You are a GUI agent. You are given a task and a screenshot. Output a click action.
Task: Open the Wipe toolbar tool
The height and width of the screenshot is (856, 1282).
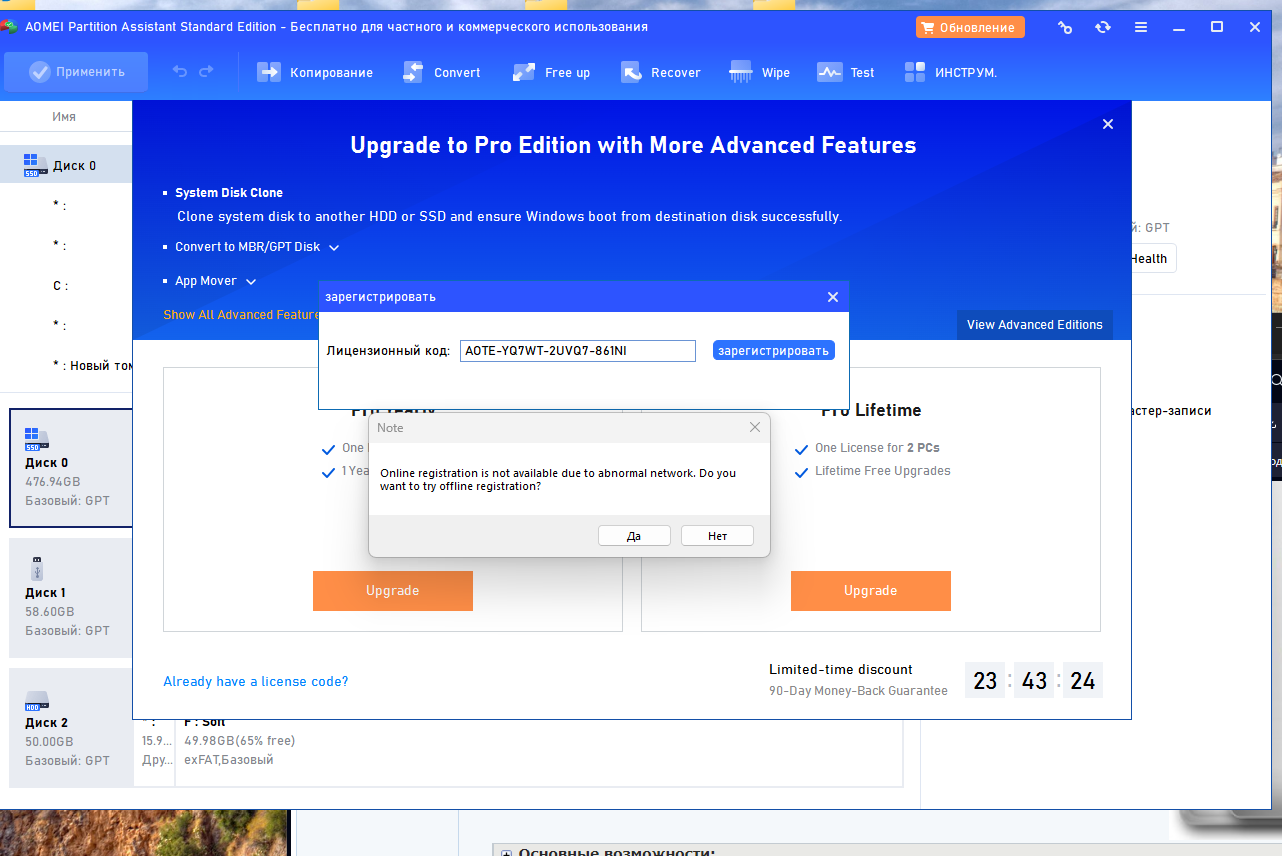click(760, 72)
